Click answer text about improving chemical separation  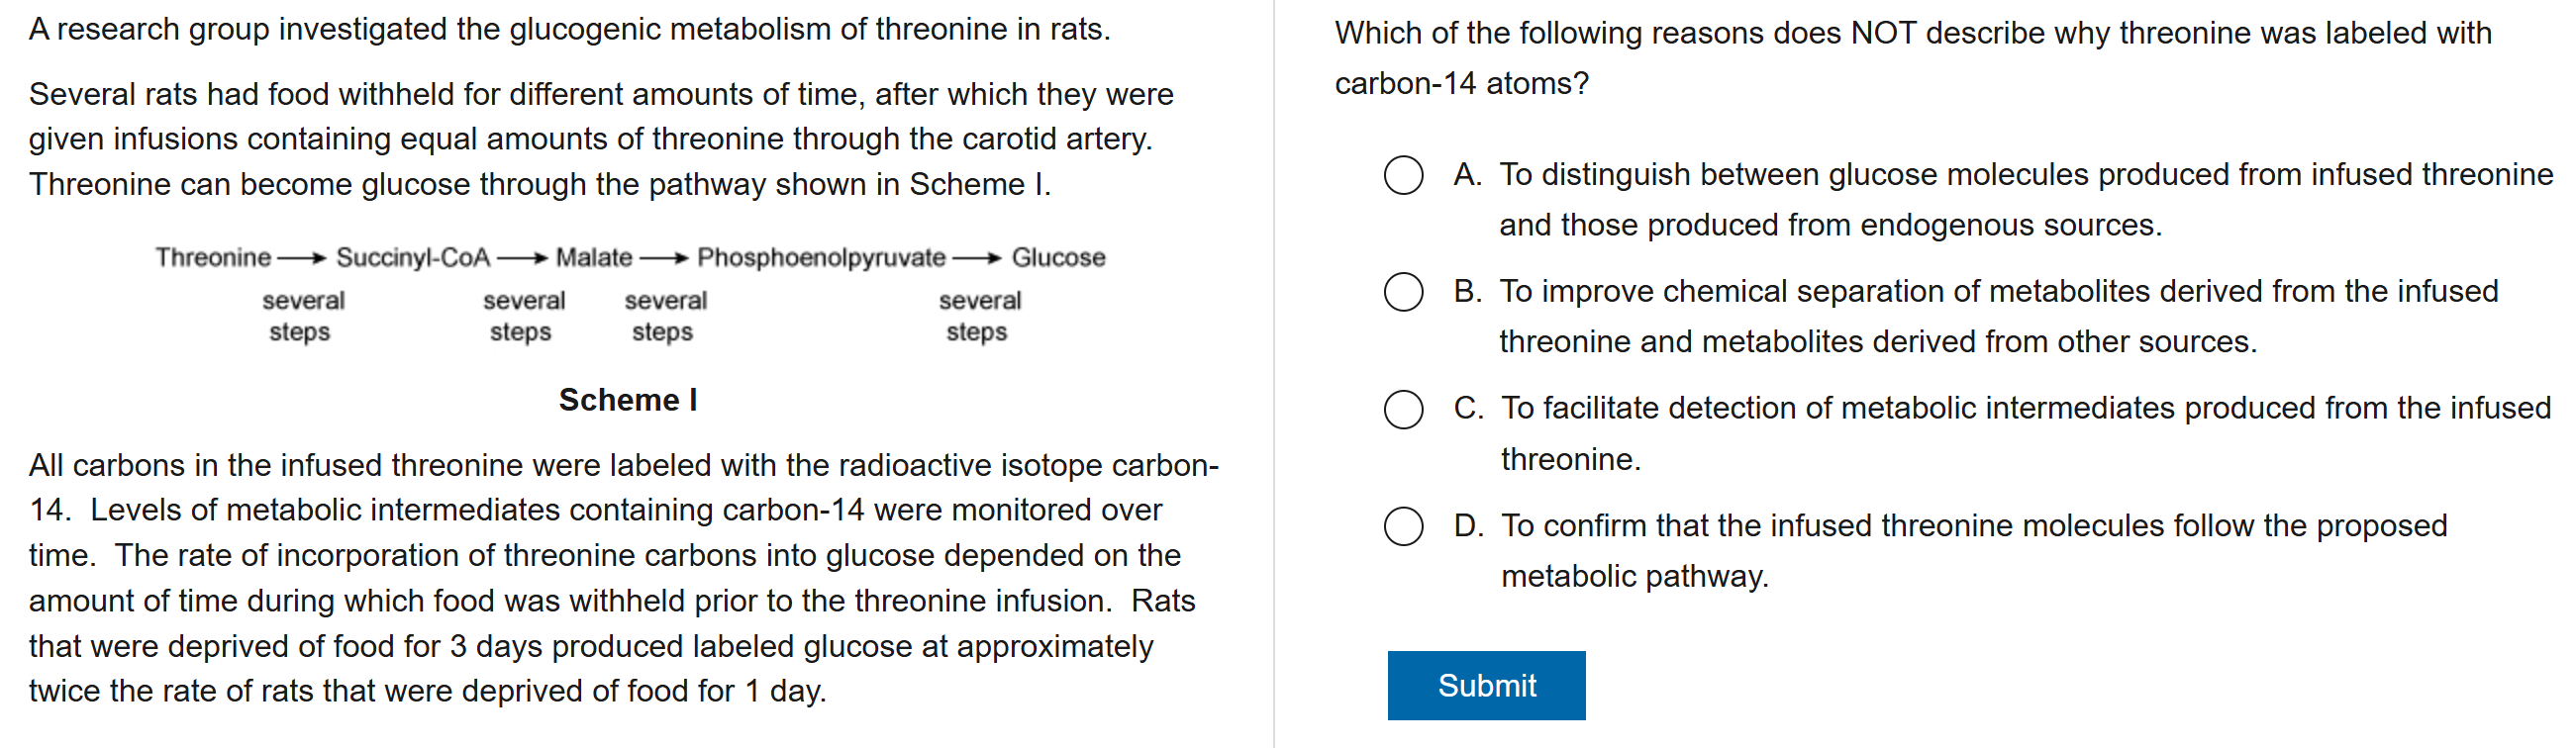(2000, 316)
